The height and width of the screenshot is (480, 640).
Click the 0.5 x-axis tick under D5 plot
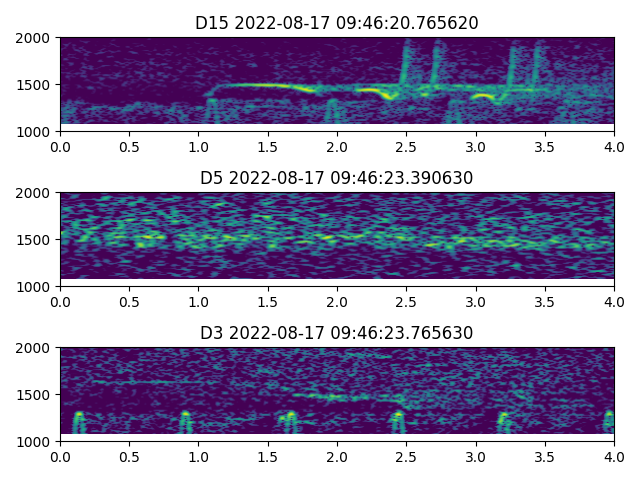pos(129,301)
